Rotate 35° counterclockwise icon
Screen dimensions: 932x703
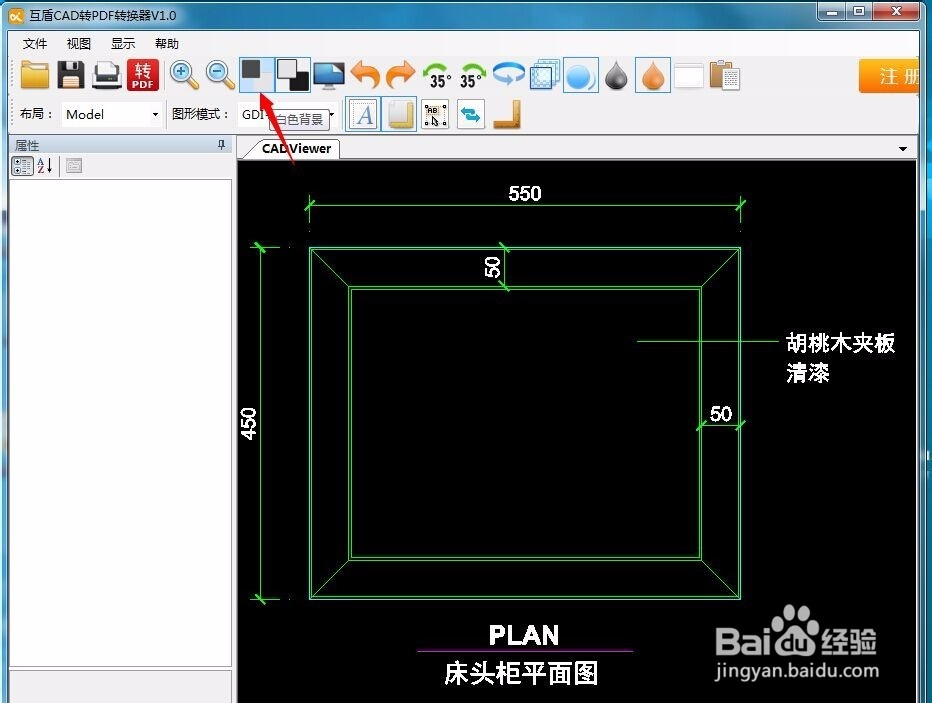437,75
